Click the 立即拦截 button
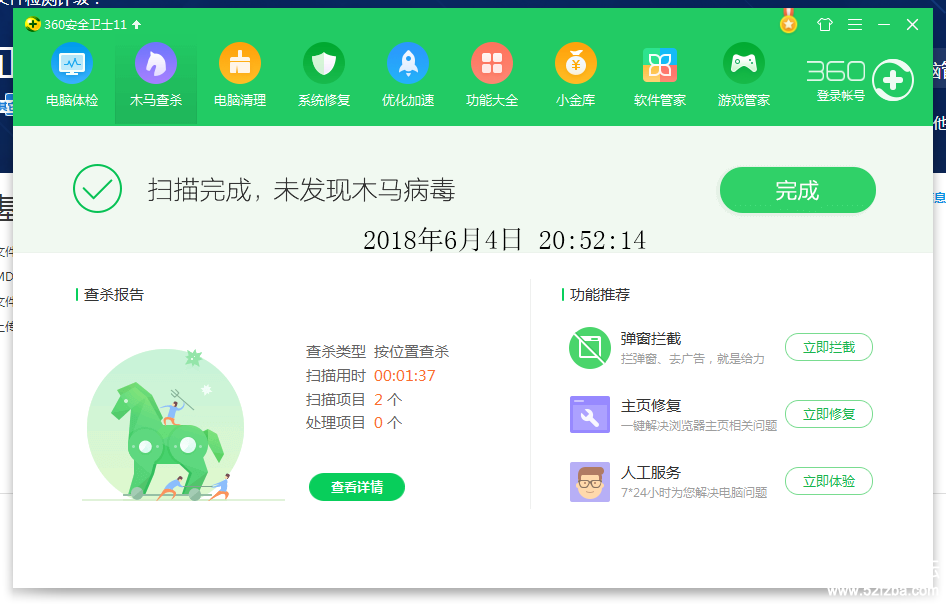 pos(829,348)
